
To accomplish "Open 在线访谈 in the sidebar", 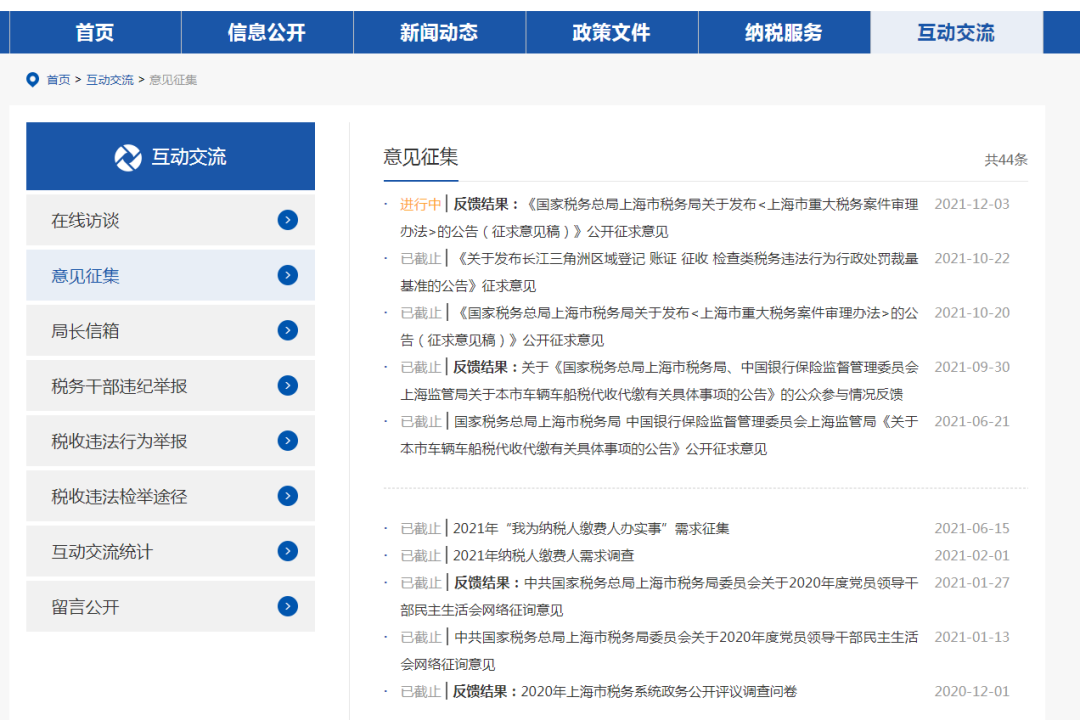I will pyautogui.click(x=170, y=220).
